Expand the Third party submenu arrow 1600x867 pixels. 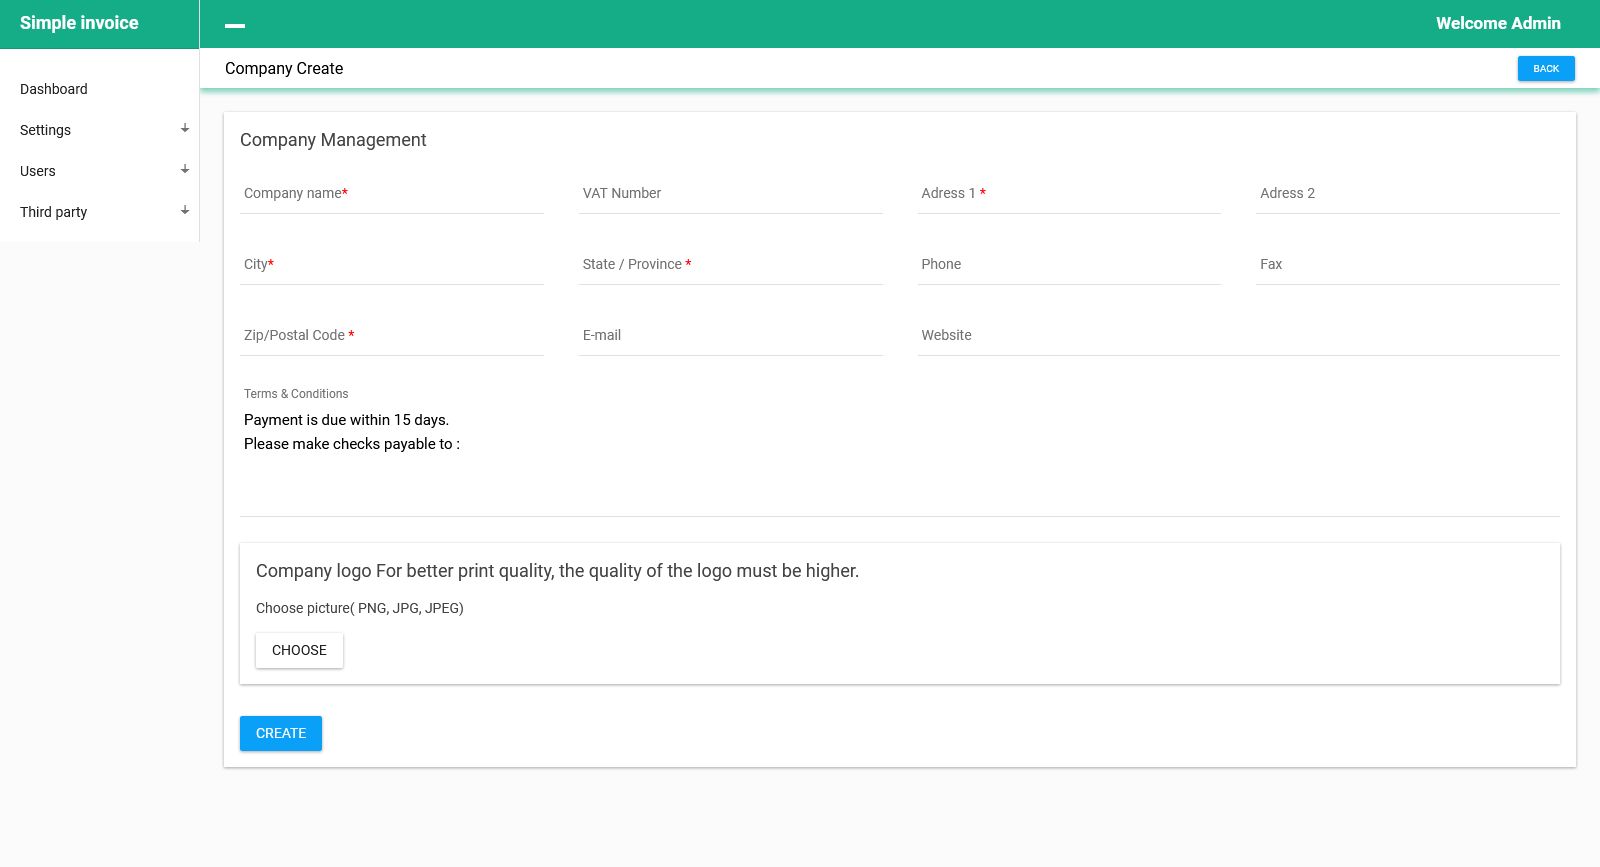[x=185, y=211]
